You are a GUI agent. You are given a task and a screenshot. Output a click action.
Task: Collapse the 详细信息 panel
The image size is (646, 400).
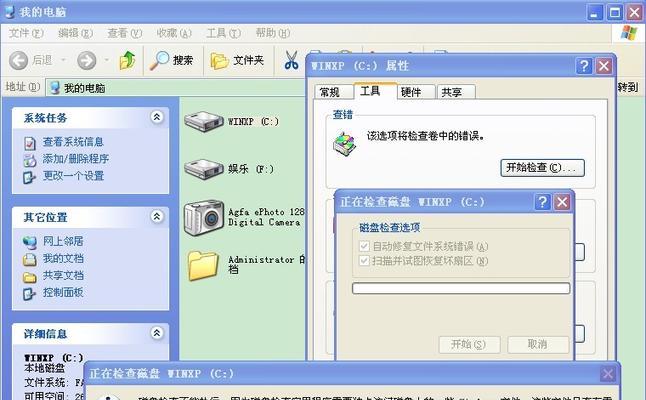click(x=157, y=333)
